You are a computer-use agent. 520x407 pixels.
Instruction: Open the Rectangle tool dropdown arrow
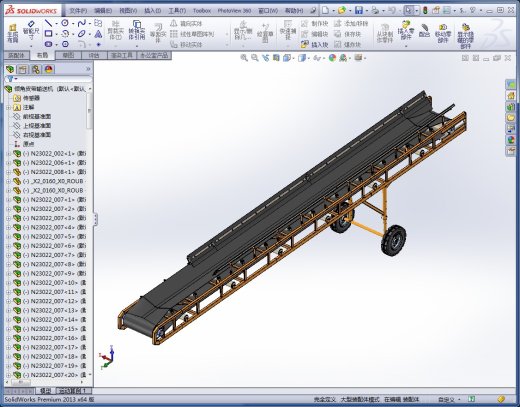[x=57, y=34]
